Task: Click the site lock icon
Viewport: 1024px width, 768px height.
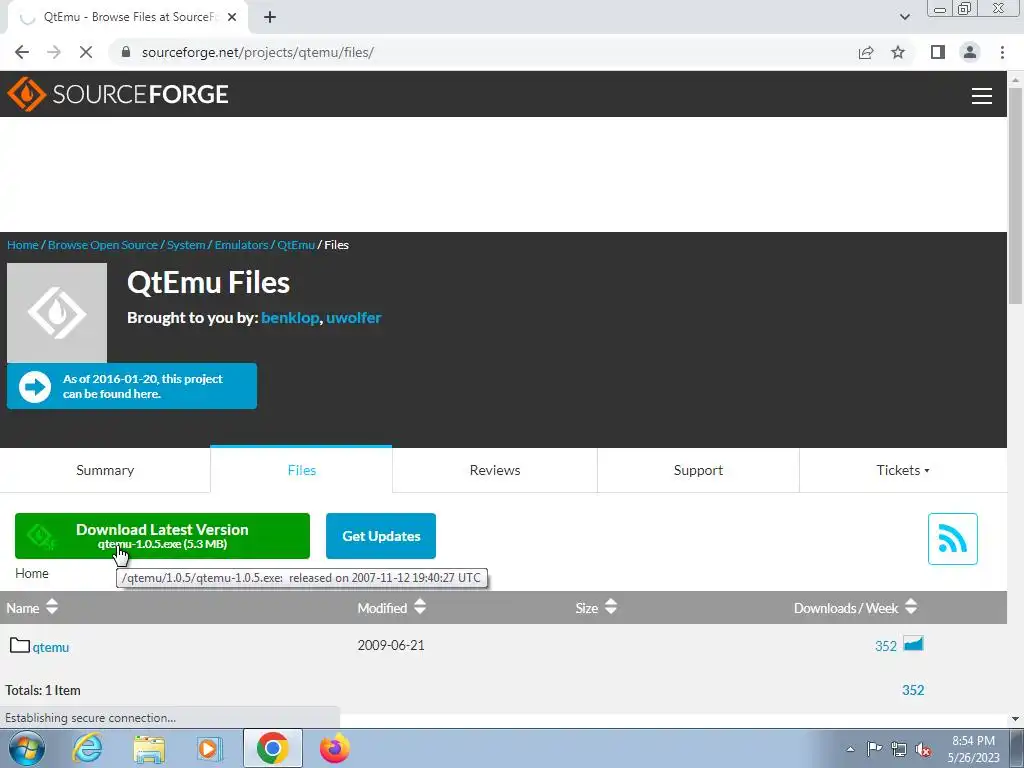Action: pos(126,52)
